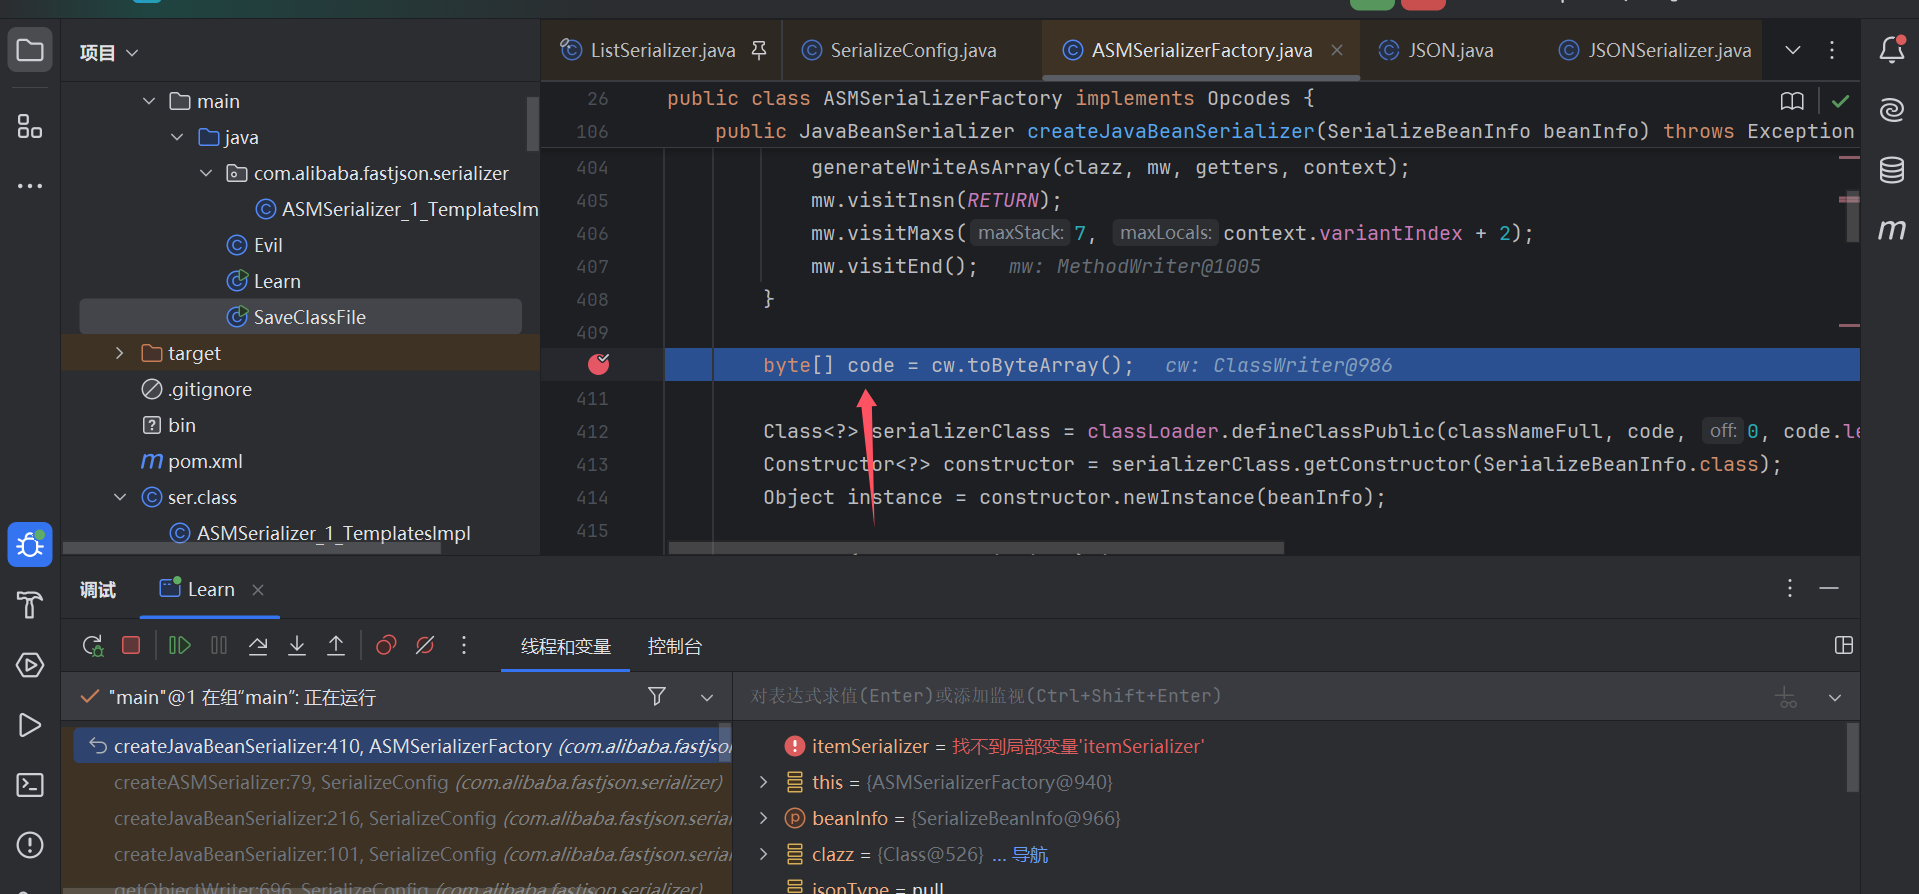Screen dimensions: 1919x894
Task: Switch to the JSON.java tab
Action: (1436, 50)
